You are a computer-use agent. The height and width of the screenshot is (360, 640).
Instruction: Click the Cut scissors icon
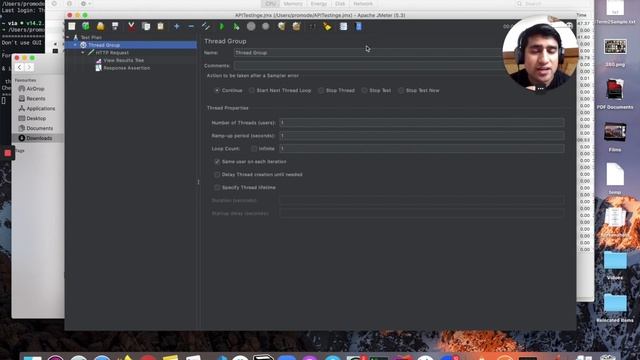131,27
